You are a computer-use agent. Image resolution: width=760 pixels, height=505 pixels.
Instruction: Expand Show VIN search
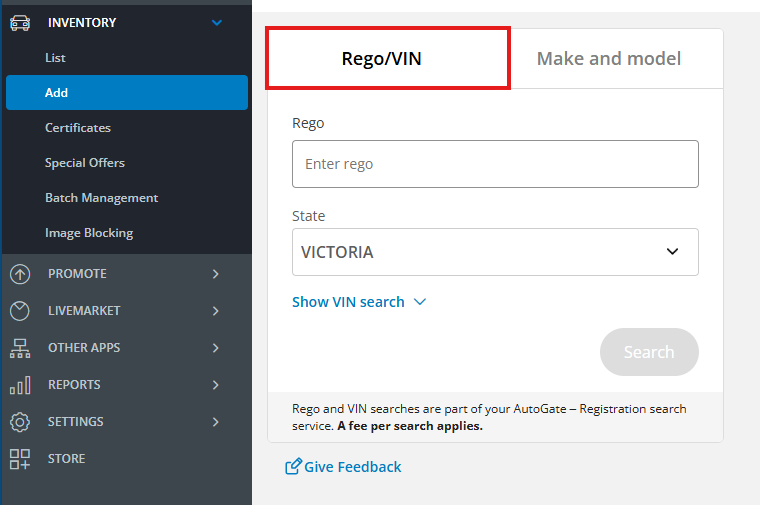pyautogui.click(x=359, y=302)
